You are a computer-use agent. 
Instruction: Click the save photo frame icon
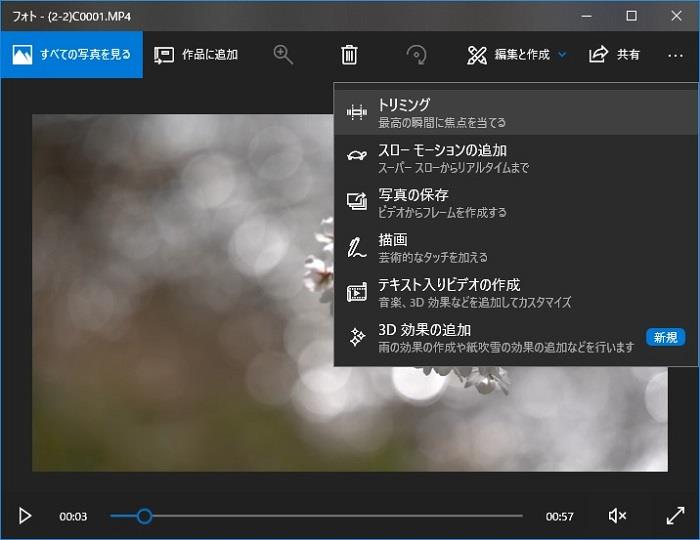tap(357, 201)
